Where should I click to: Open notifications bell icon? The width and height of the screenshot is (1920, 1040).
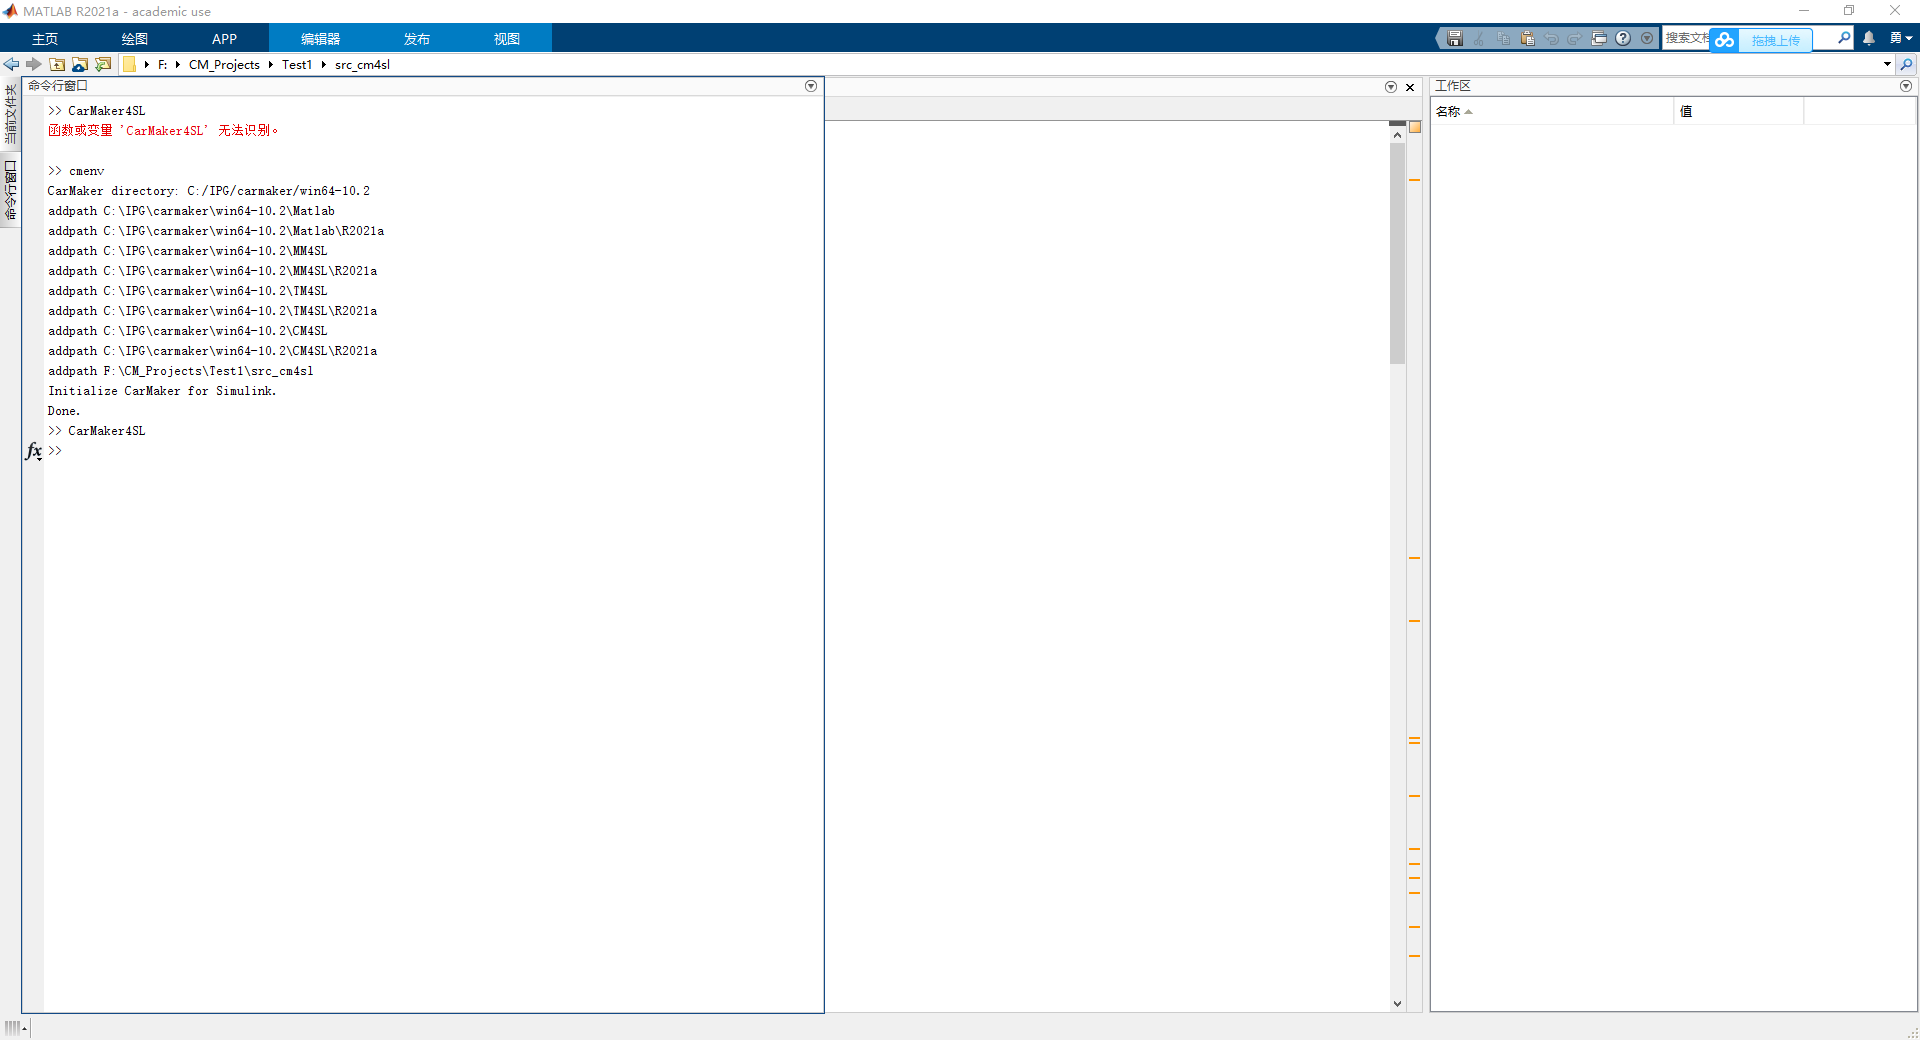pos(1869,38)
